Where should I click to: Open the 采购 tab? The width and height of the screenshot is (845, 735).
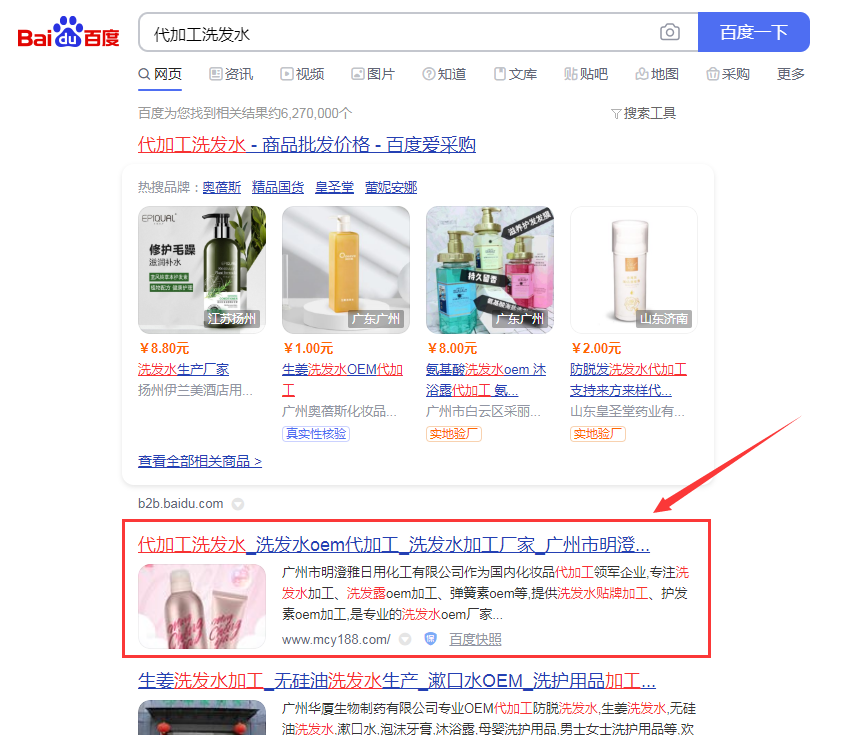point(728,74)
